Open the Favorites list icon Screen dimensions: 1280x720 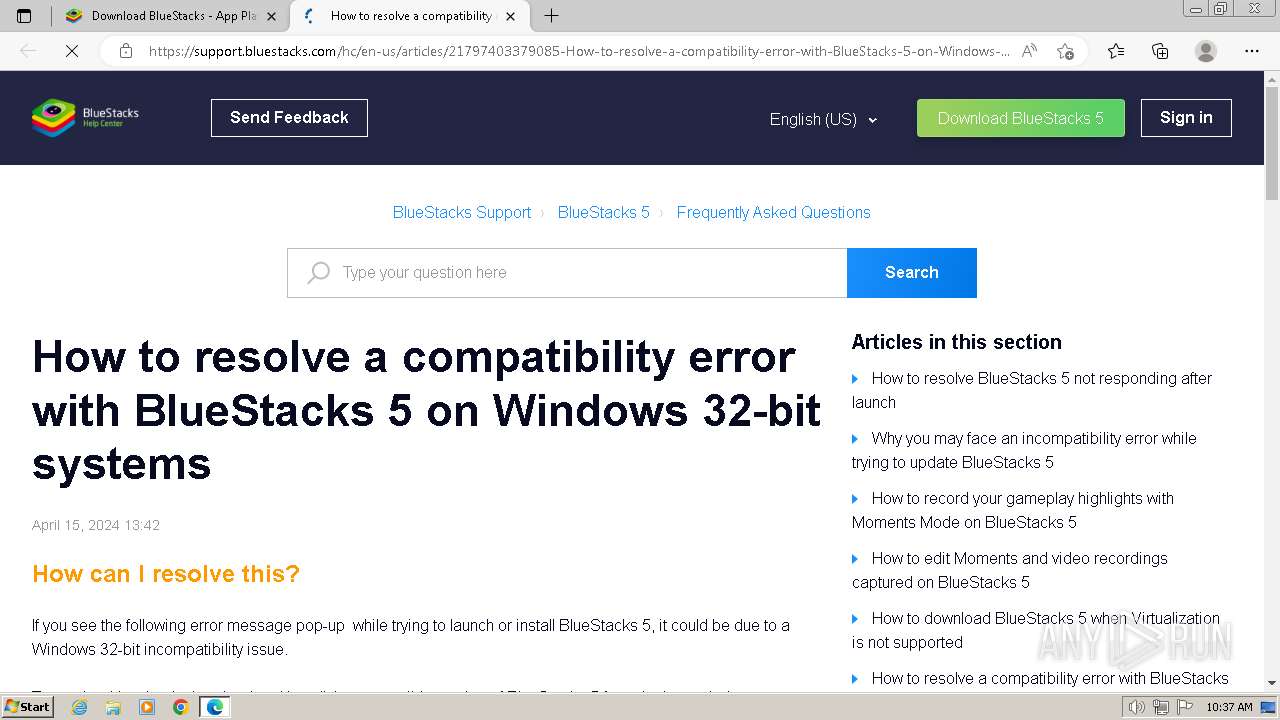tap(1116, 51)
